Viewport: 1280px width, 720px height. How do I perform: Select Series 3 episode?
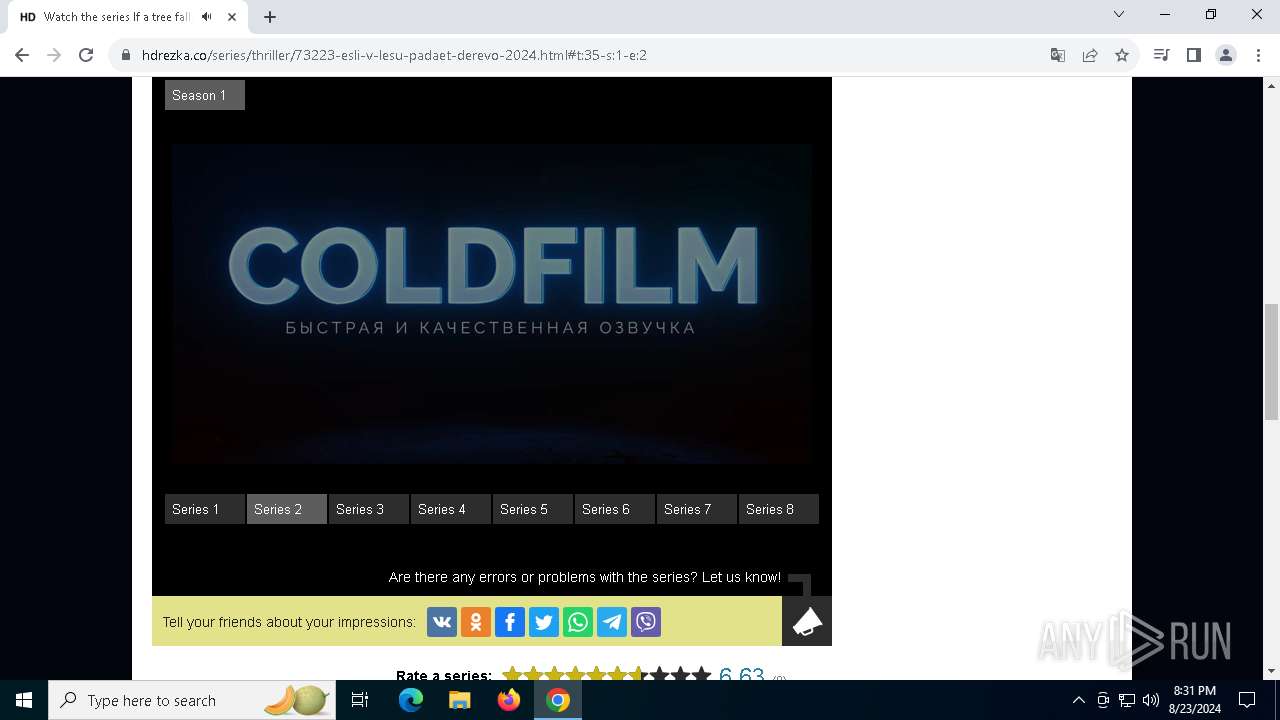tap(369, 509)
